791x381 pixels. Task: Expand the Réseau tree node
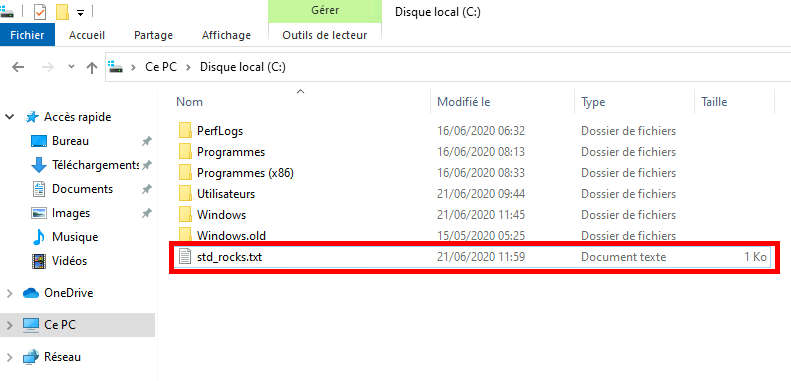[x=9, y=357]
